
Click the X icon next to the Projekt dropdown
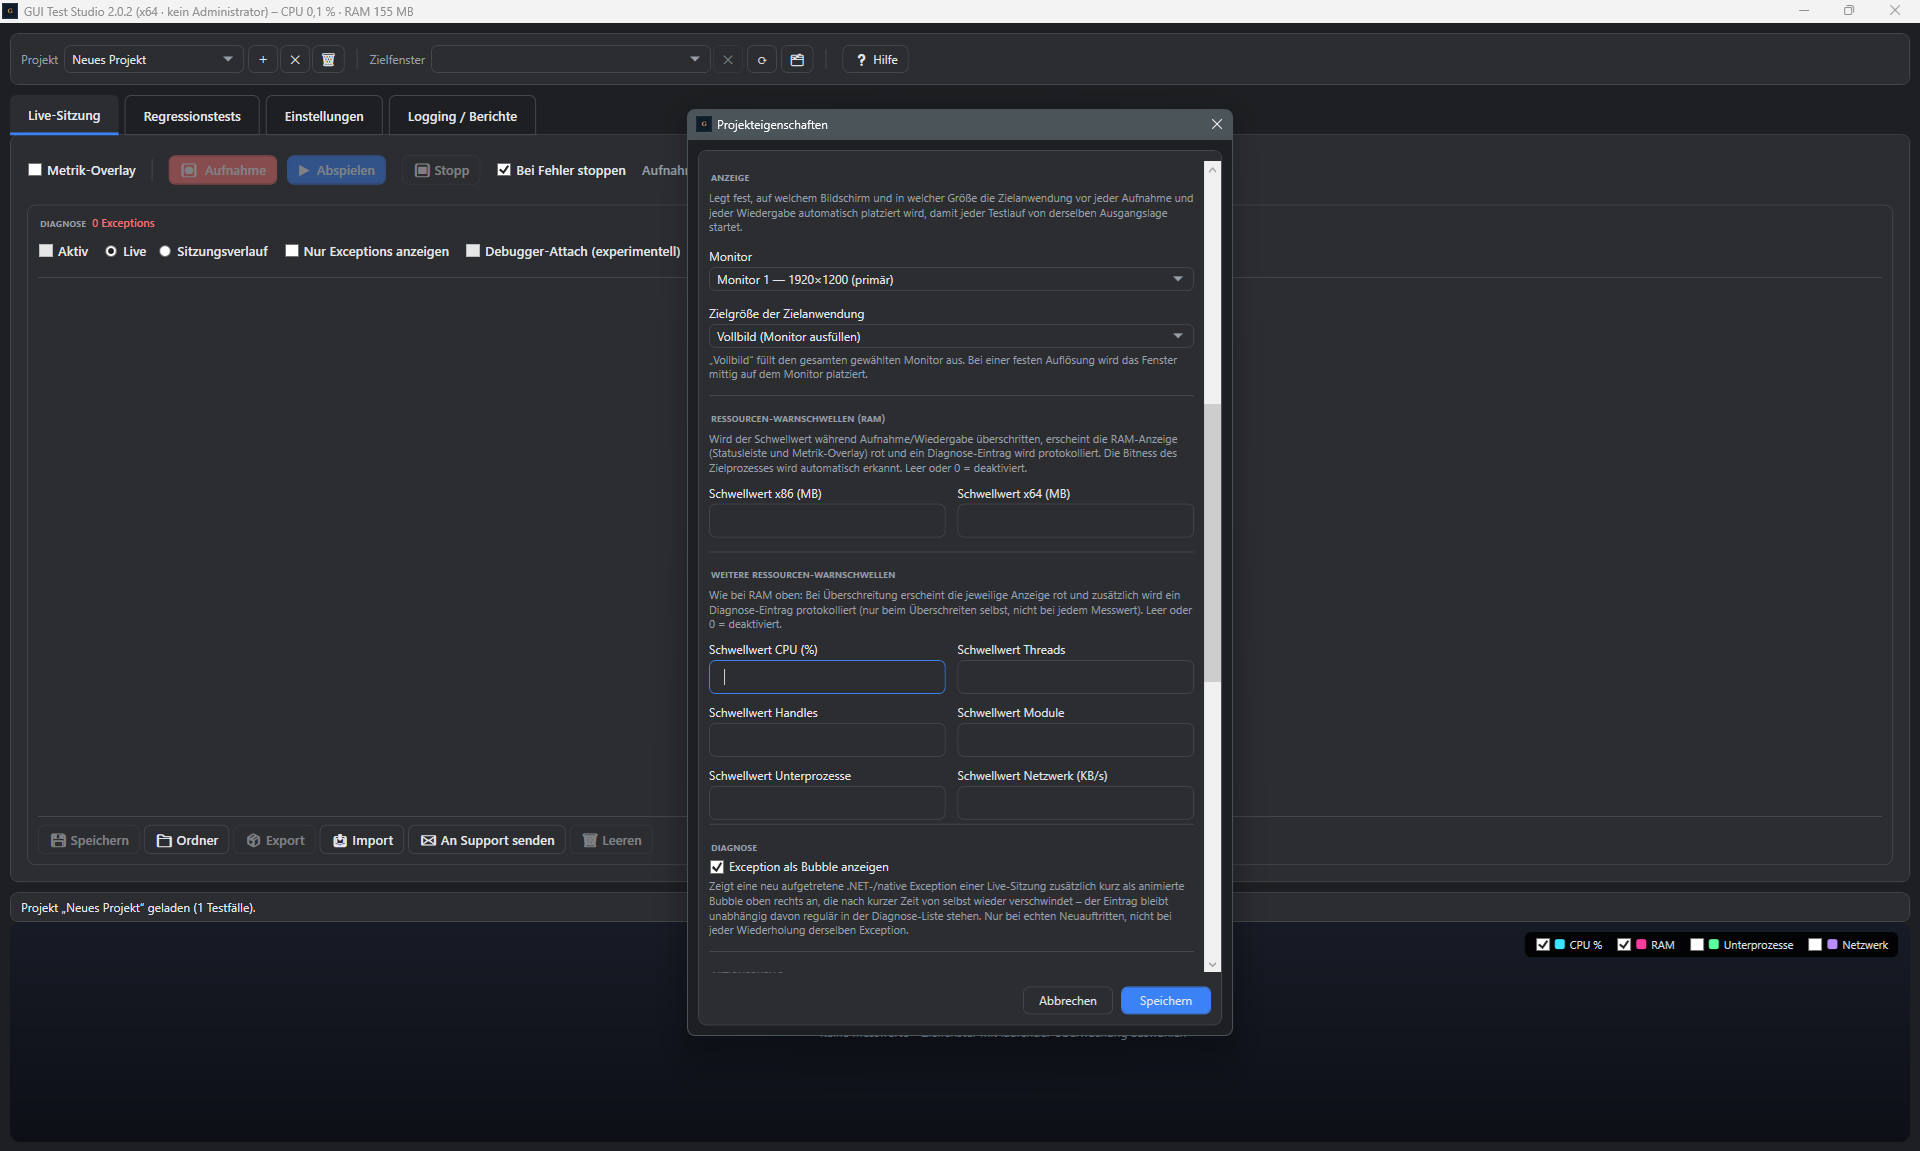[295, 60]
